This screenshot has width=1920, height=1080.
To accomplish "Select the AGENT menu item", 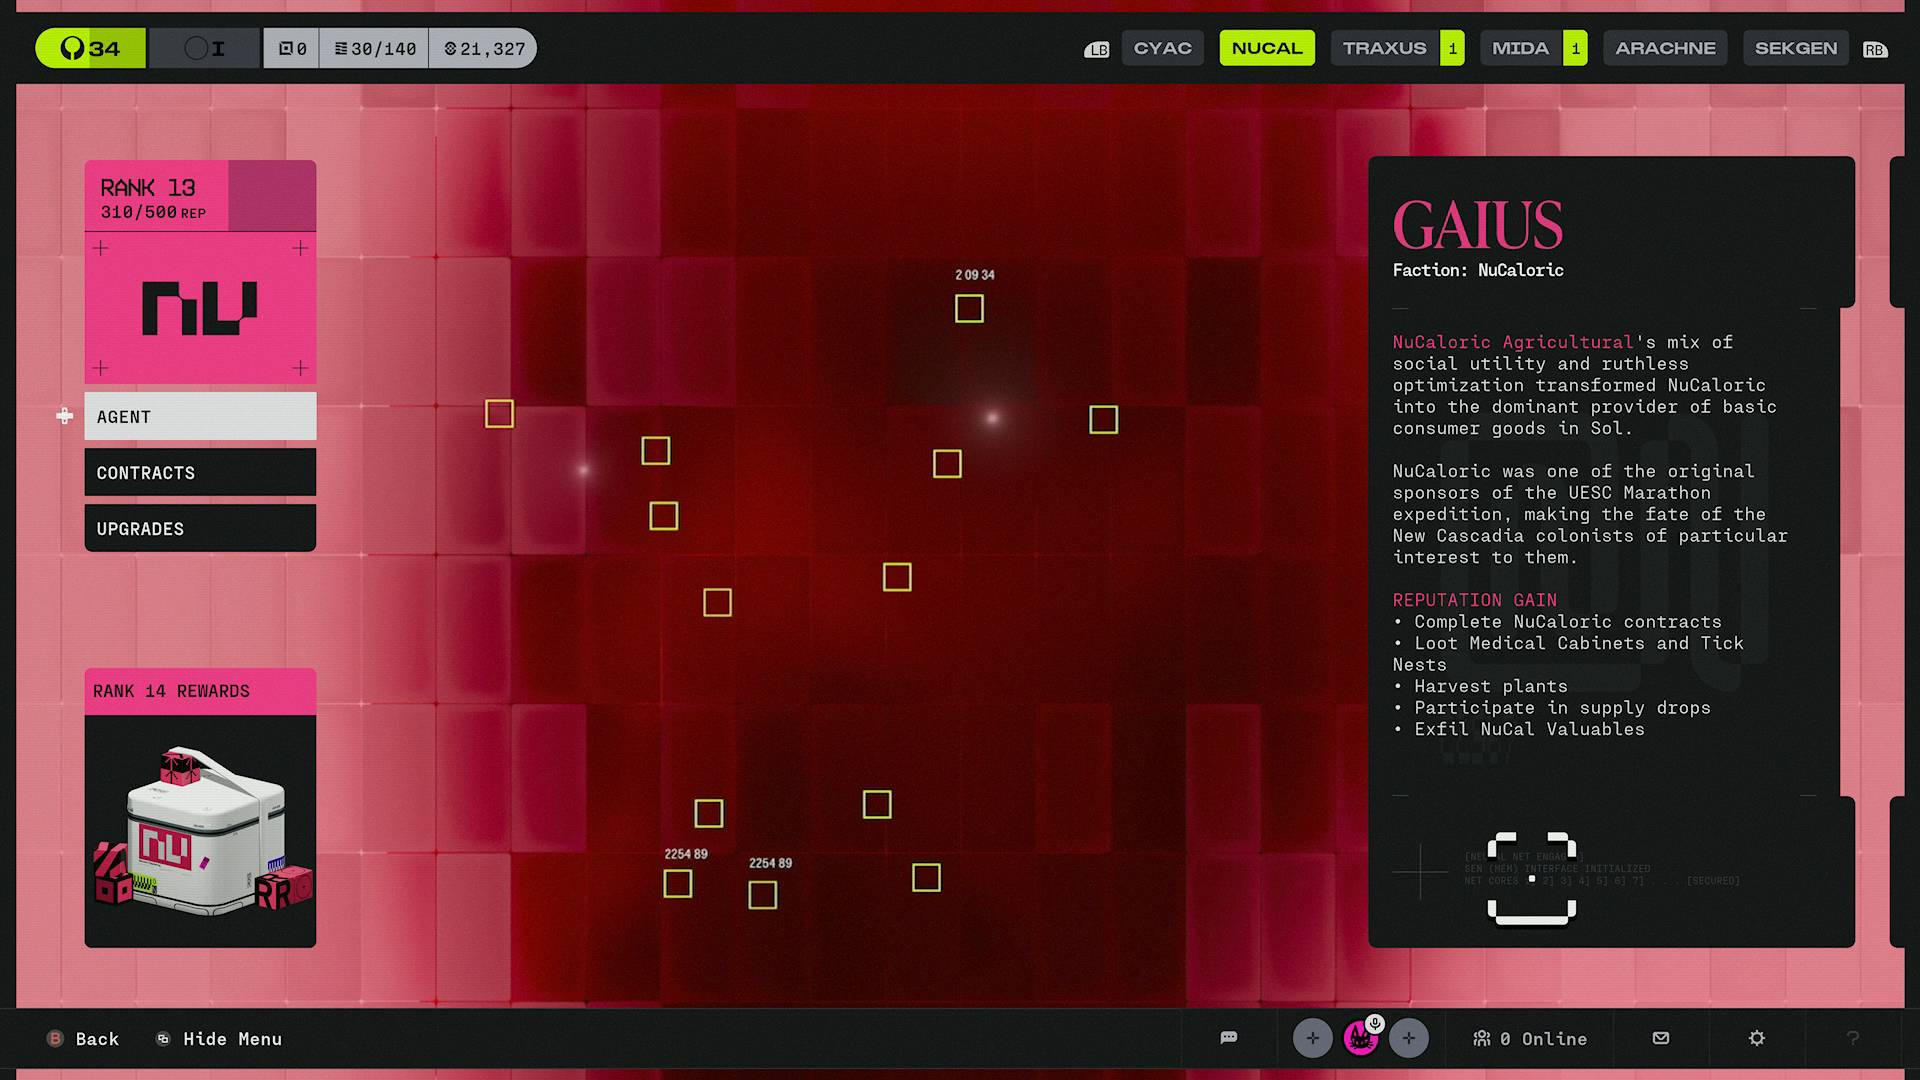I will click(x=200, y=416).
